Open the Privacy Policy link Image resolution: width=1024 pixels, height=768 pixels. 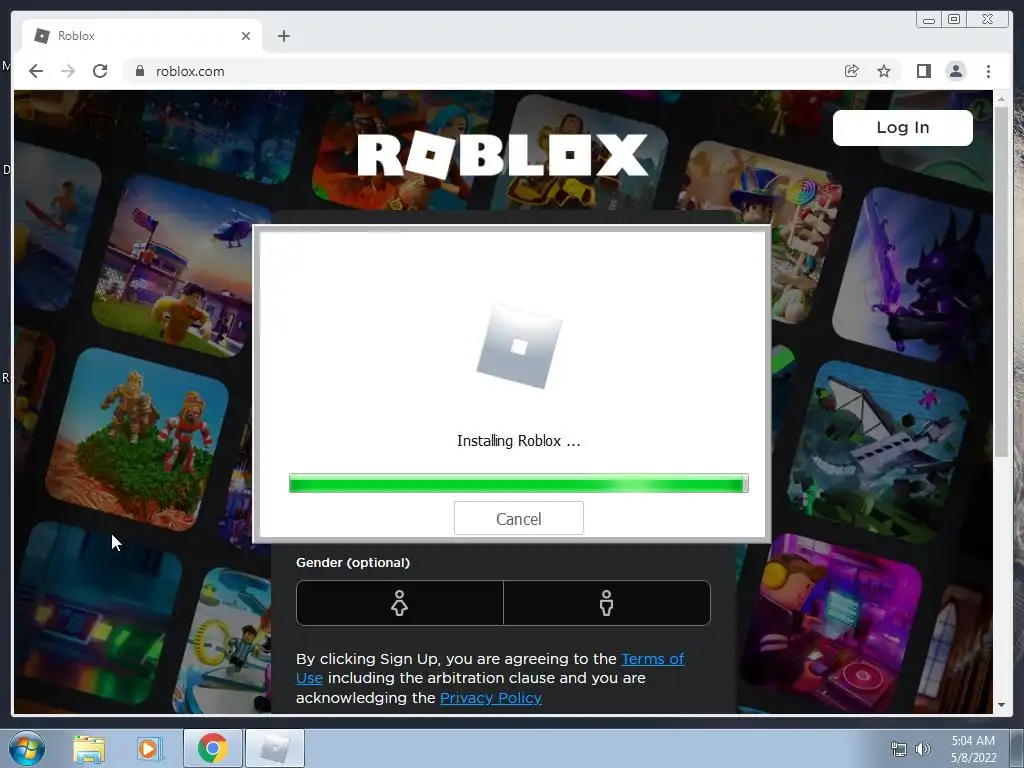[490, 698]
